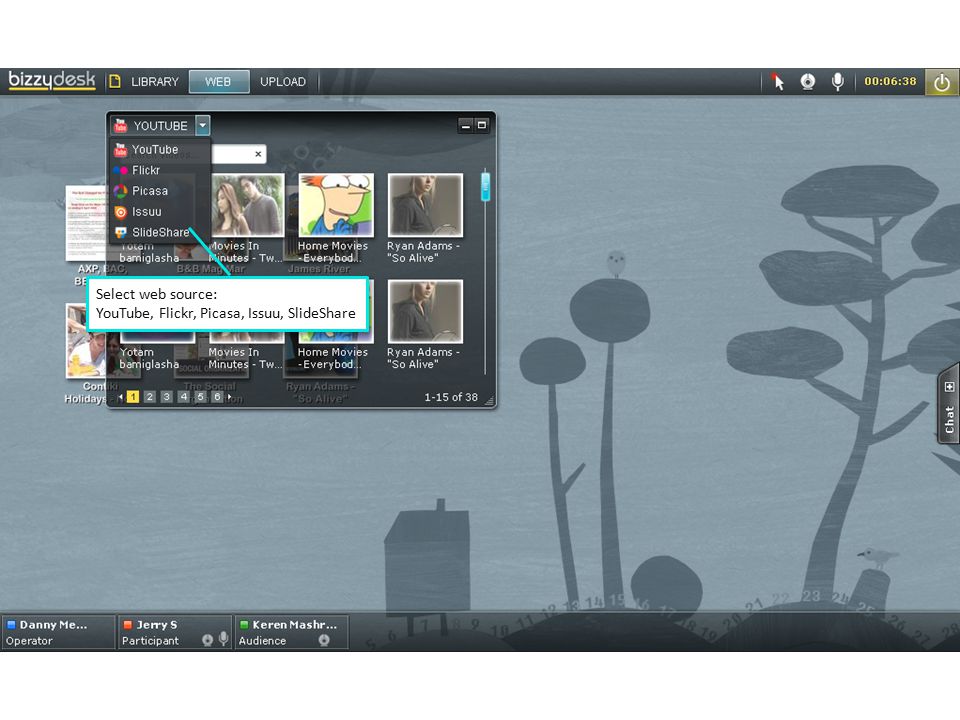Open the LIBRARY tab
960x720 pixels.
click(x=155, y=81)
